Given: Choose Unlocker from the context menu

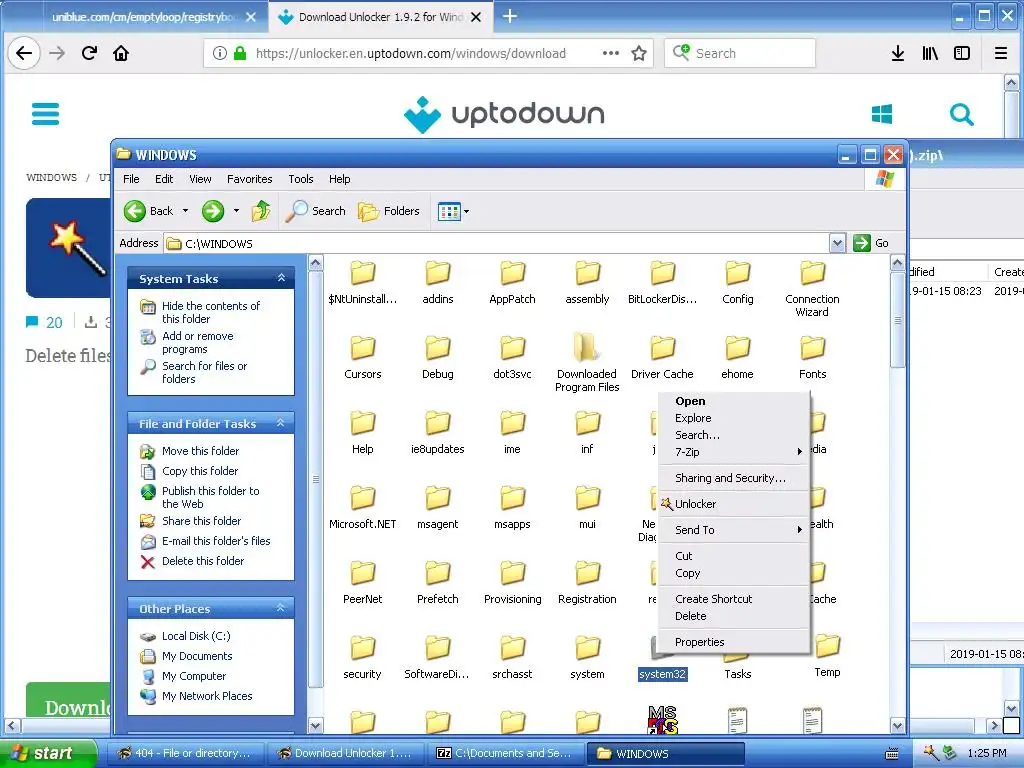Looking at the screenshot, I should coord(735,504).
